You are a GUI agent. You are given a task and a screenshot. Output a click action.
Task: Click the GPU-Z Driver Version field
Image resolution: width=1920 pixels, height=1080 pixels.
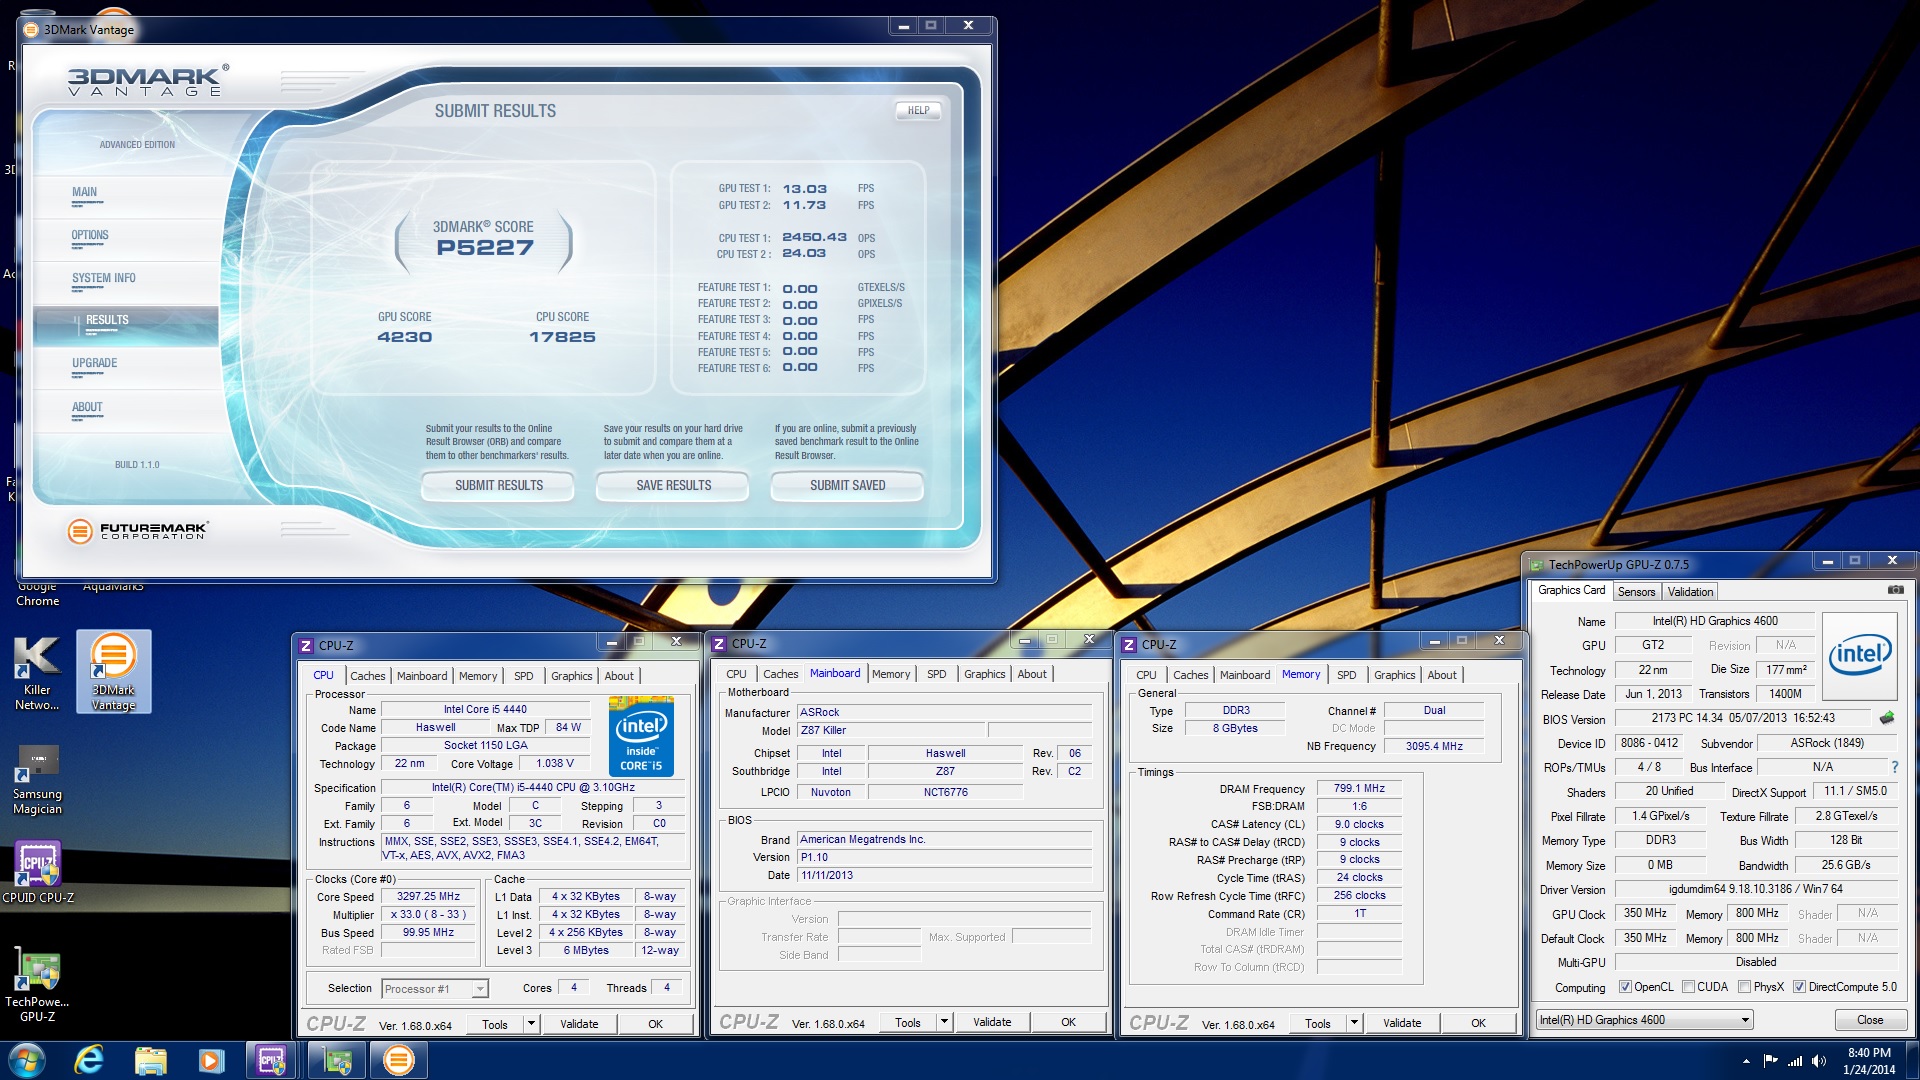1755,889
